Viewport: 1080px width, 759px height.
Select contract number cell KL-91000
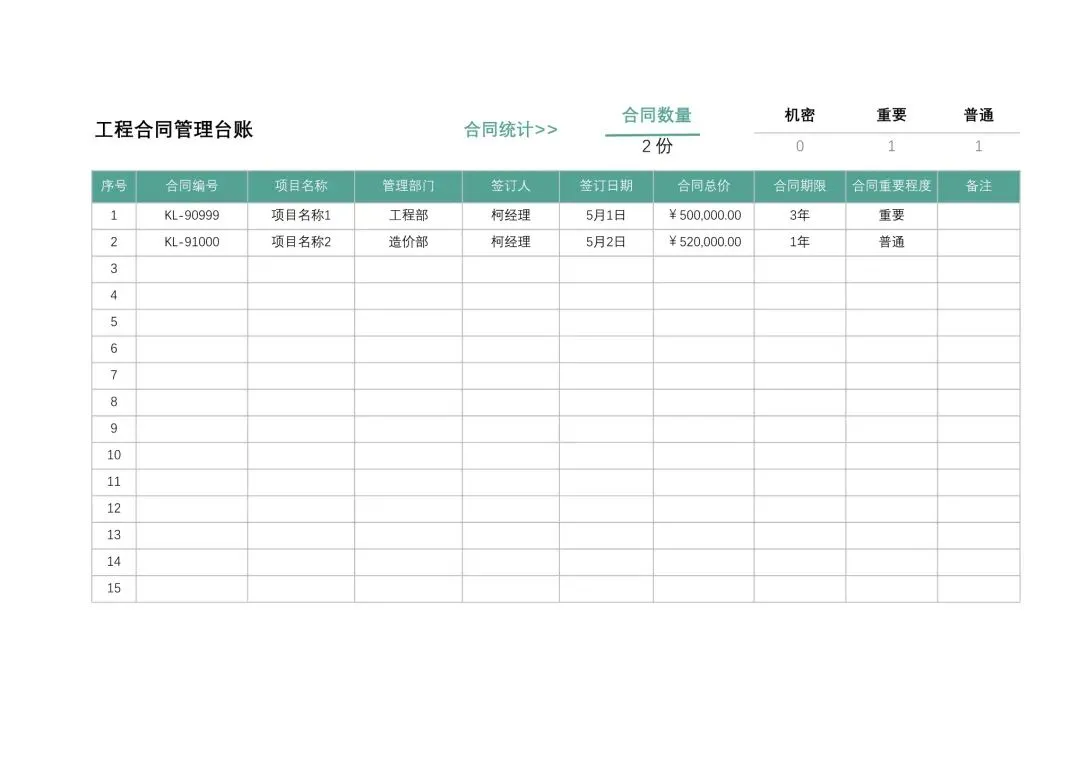pos(191,242)
